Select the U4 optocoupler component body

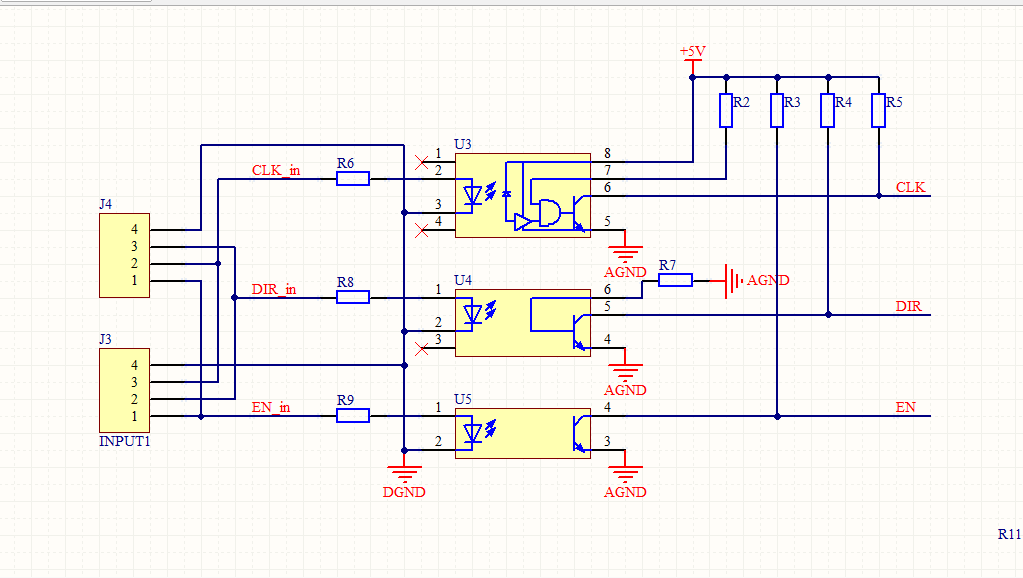point(523,323)
